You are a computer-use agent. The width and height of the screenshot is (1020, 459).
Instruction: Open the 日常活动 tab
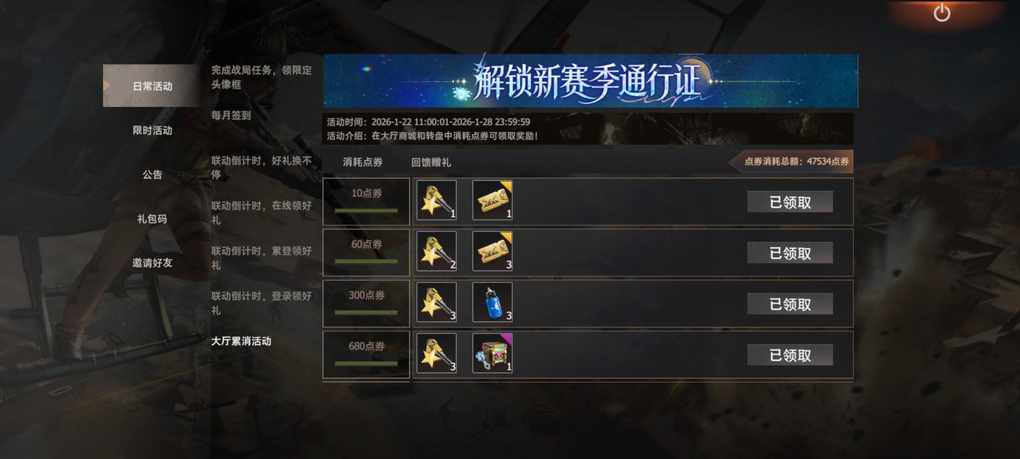click(x=152, y=85)
